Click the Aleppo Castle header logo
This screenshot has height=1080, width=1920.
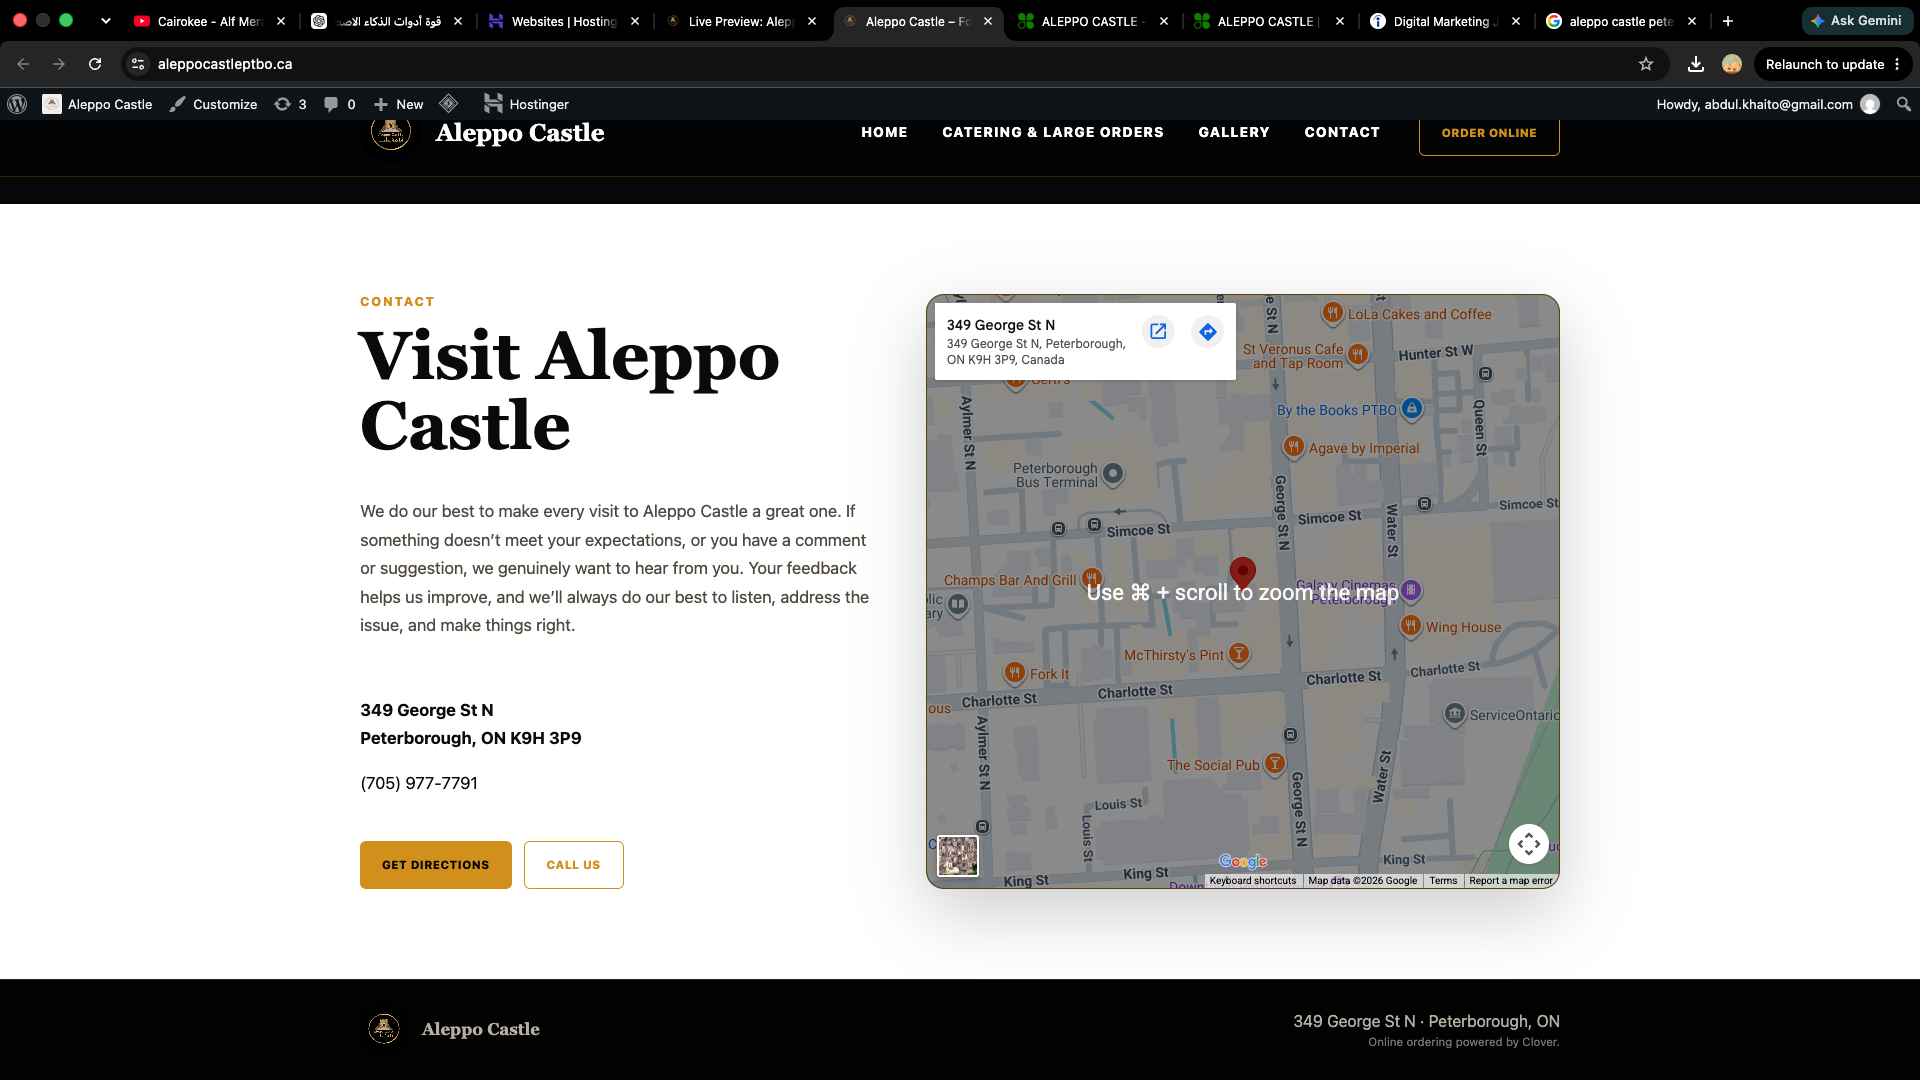point(390,133)
